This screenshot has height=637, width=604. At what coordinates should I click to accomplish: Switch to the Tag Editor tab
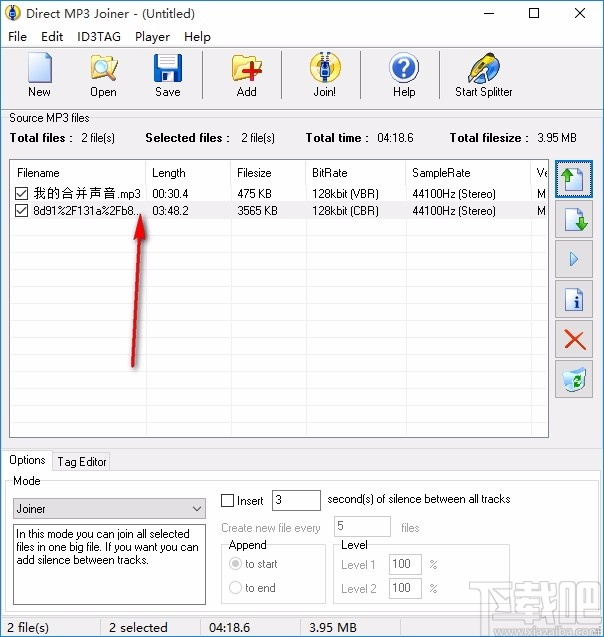82,462
